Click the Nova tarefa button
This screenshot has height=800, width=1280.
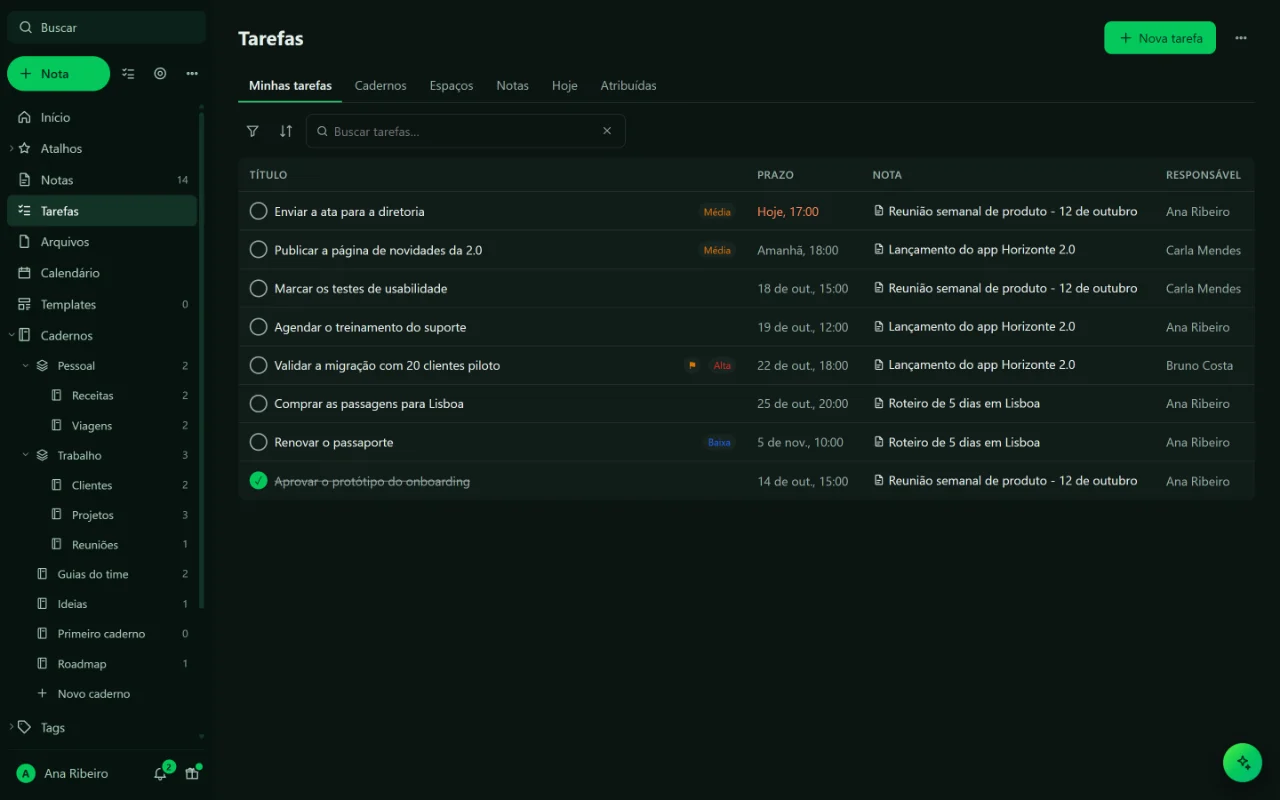coord(1160,38)
